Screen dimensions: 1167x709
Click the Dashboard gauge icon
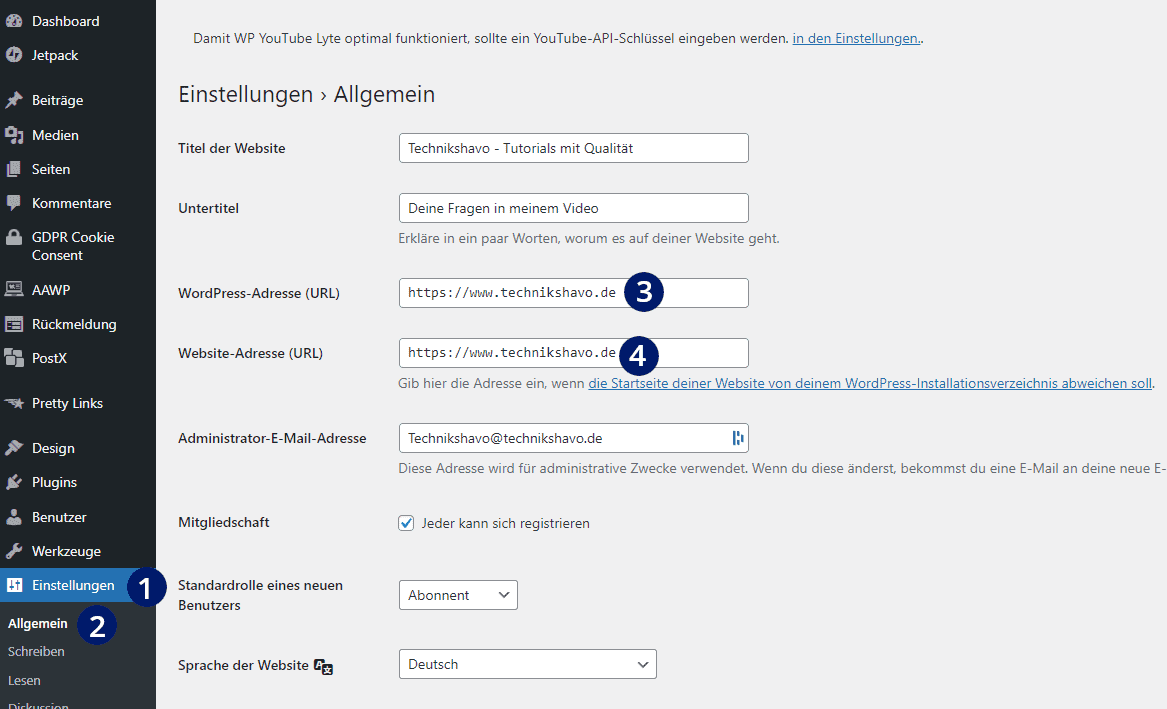click(14, 21)
